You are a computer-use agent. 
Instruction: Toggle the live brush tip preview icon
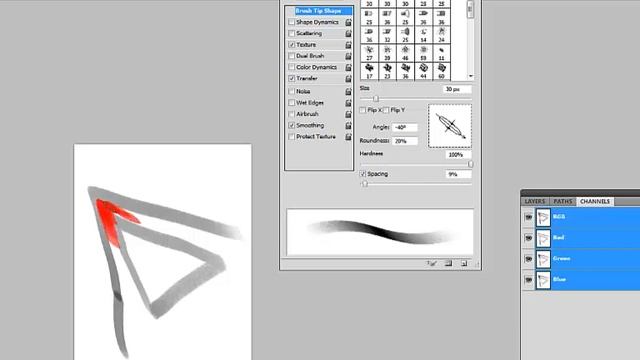[432, 264]
